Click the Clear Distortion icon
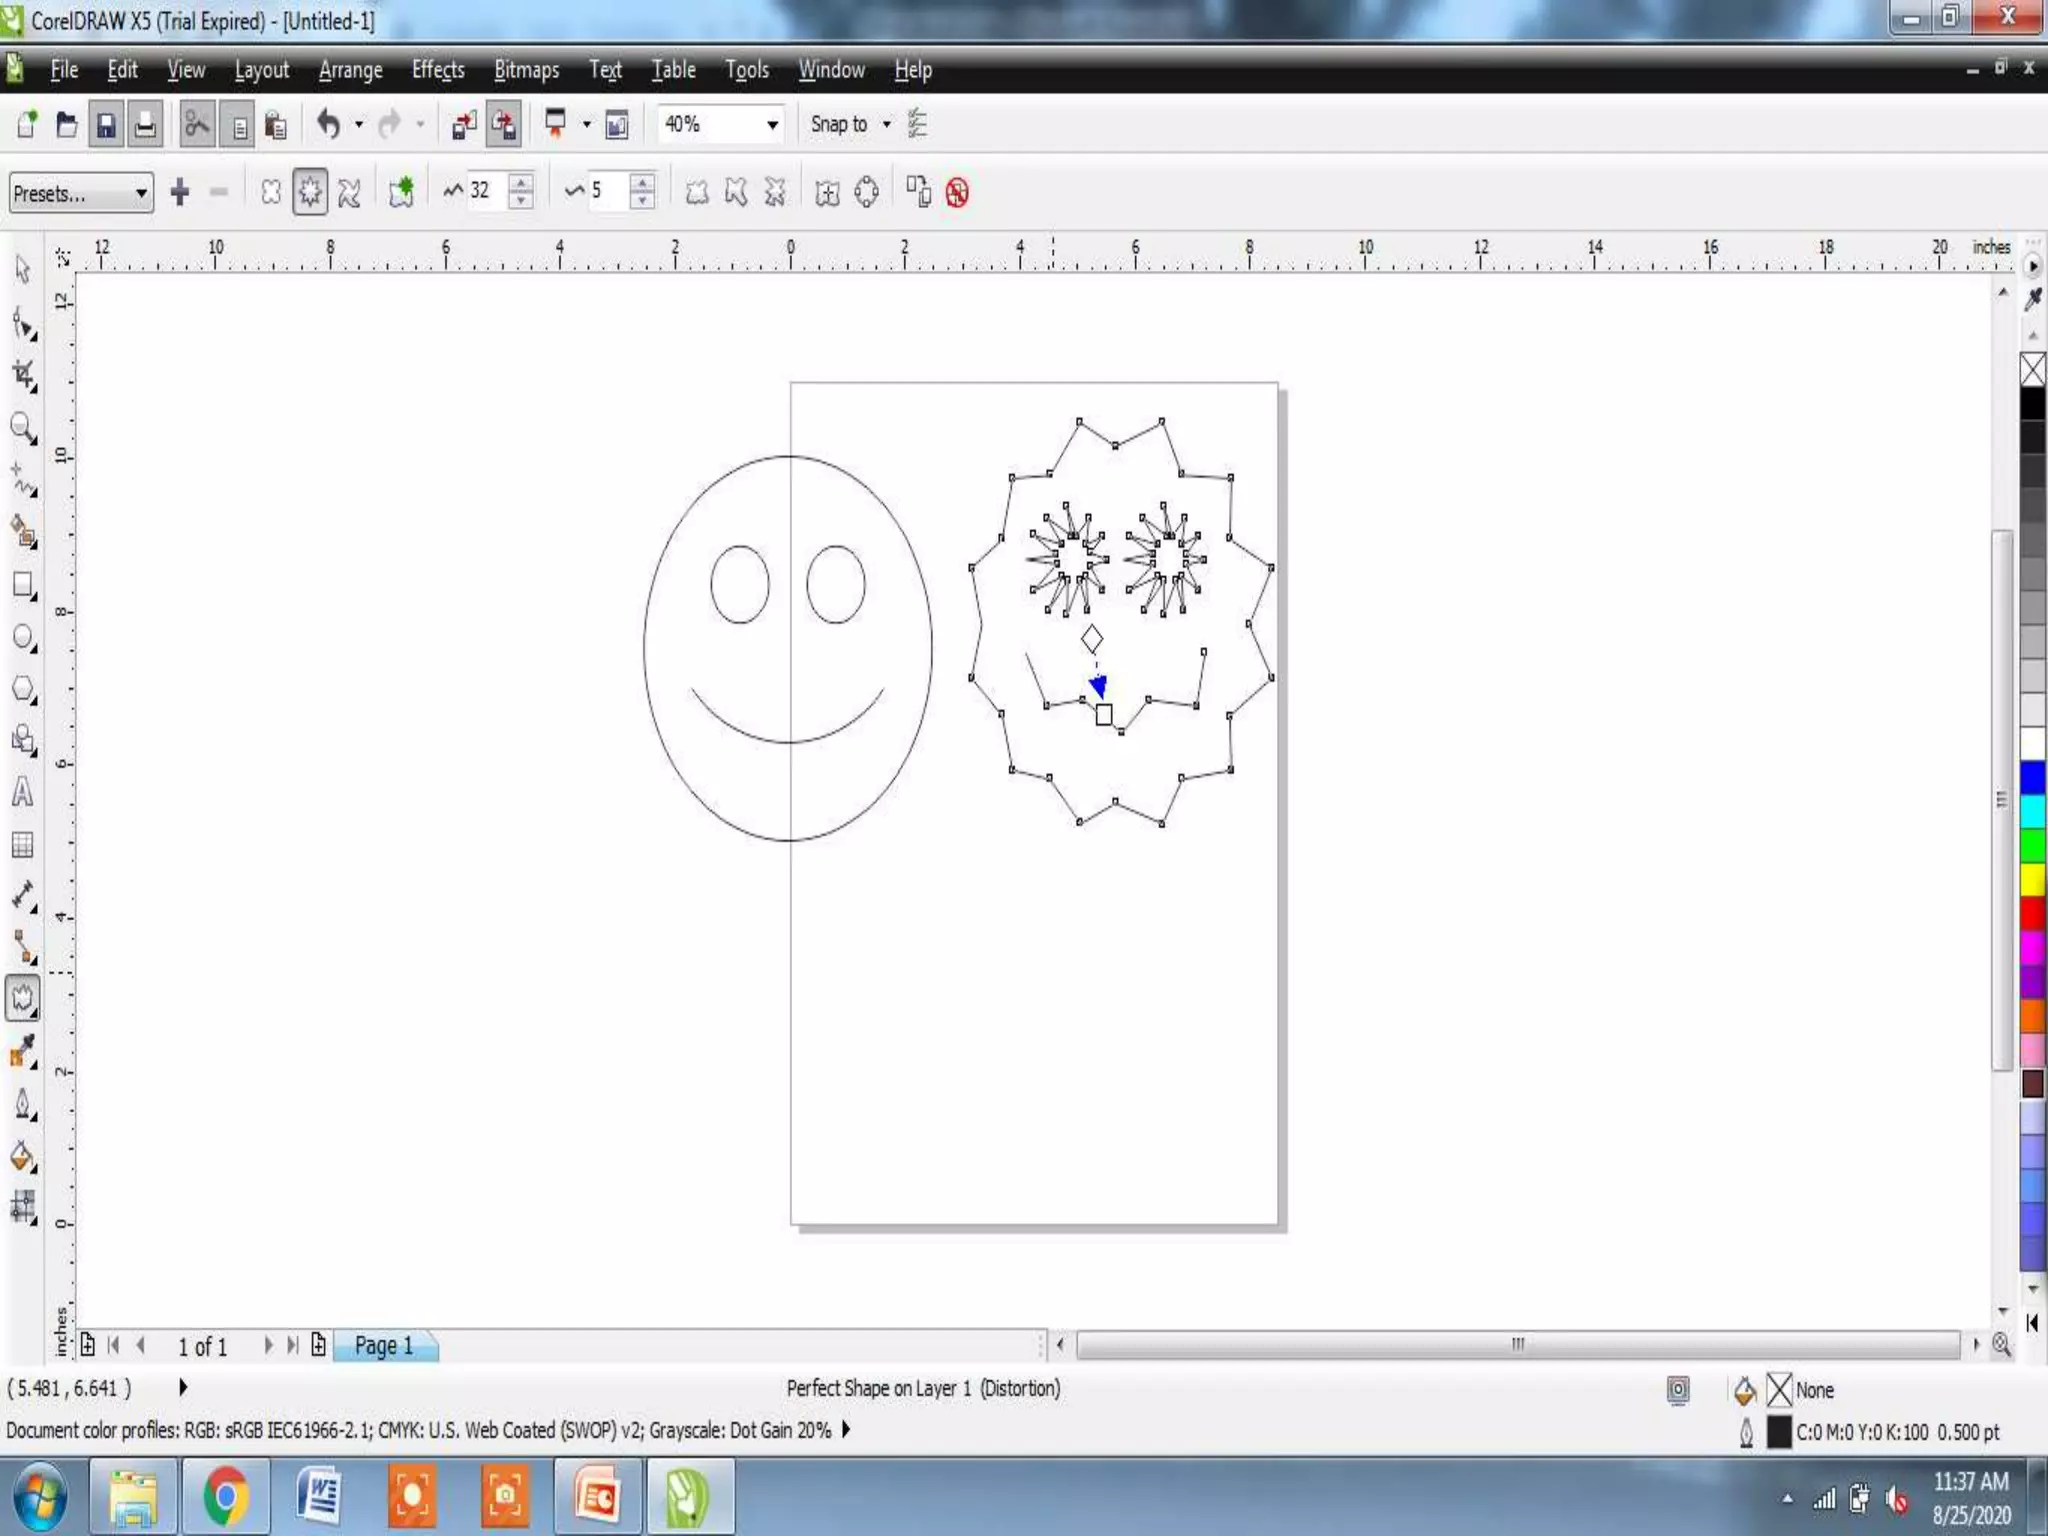2048x1536 pixels. 957,192
